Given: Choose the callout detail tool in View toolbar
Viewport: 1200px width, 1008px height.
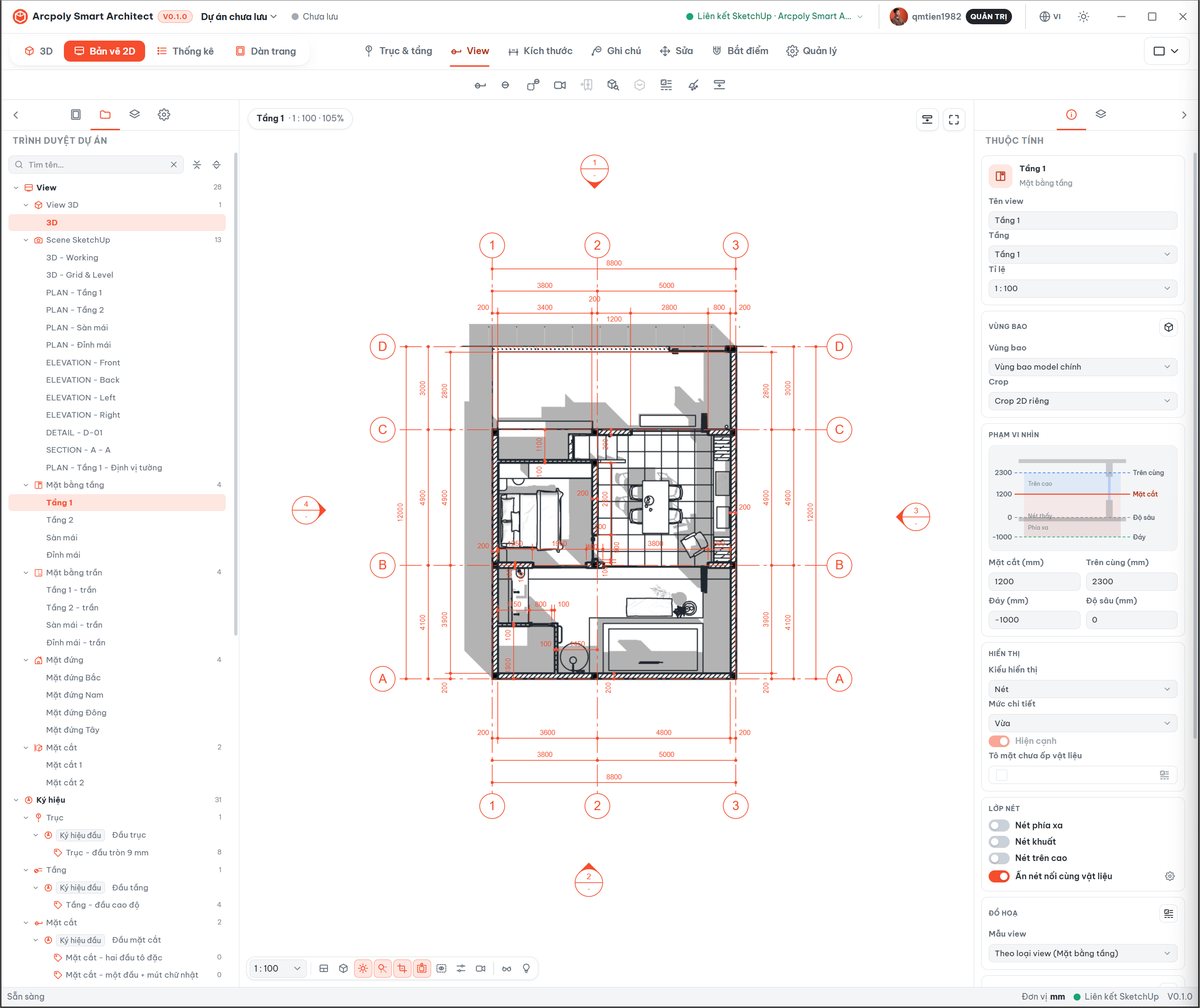Looking at the screenshot, I should (533, 85).
